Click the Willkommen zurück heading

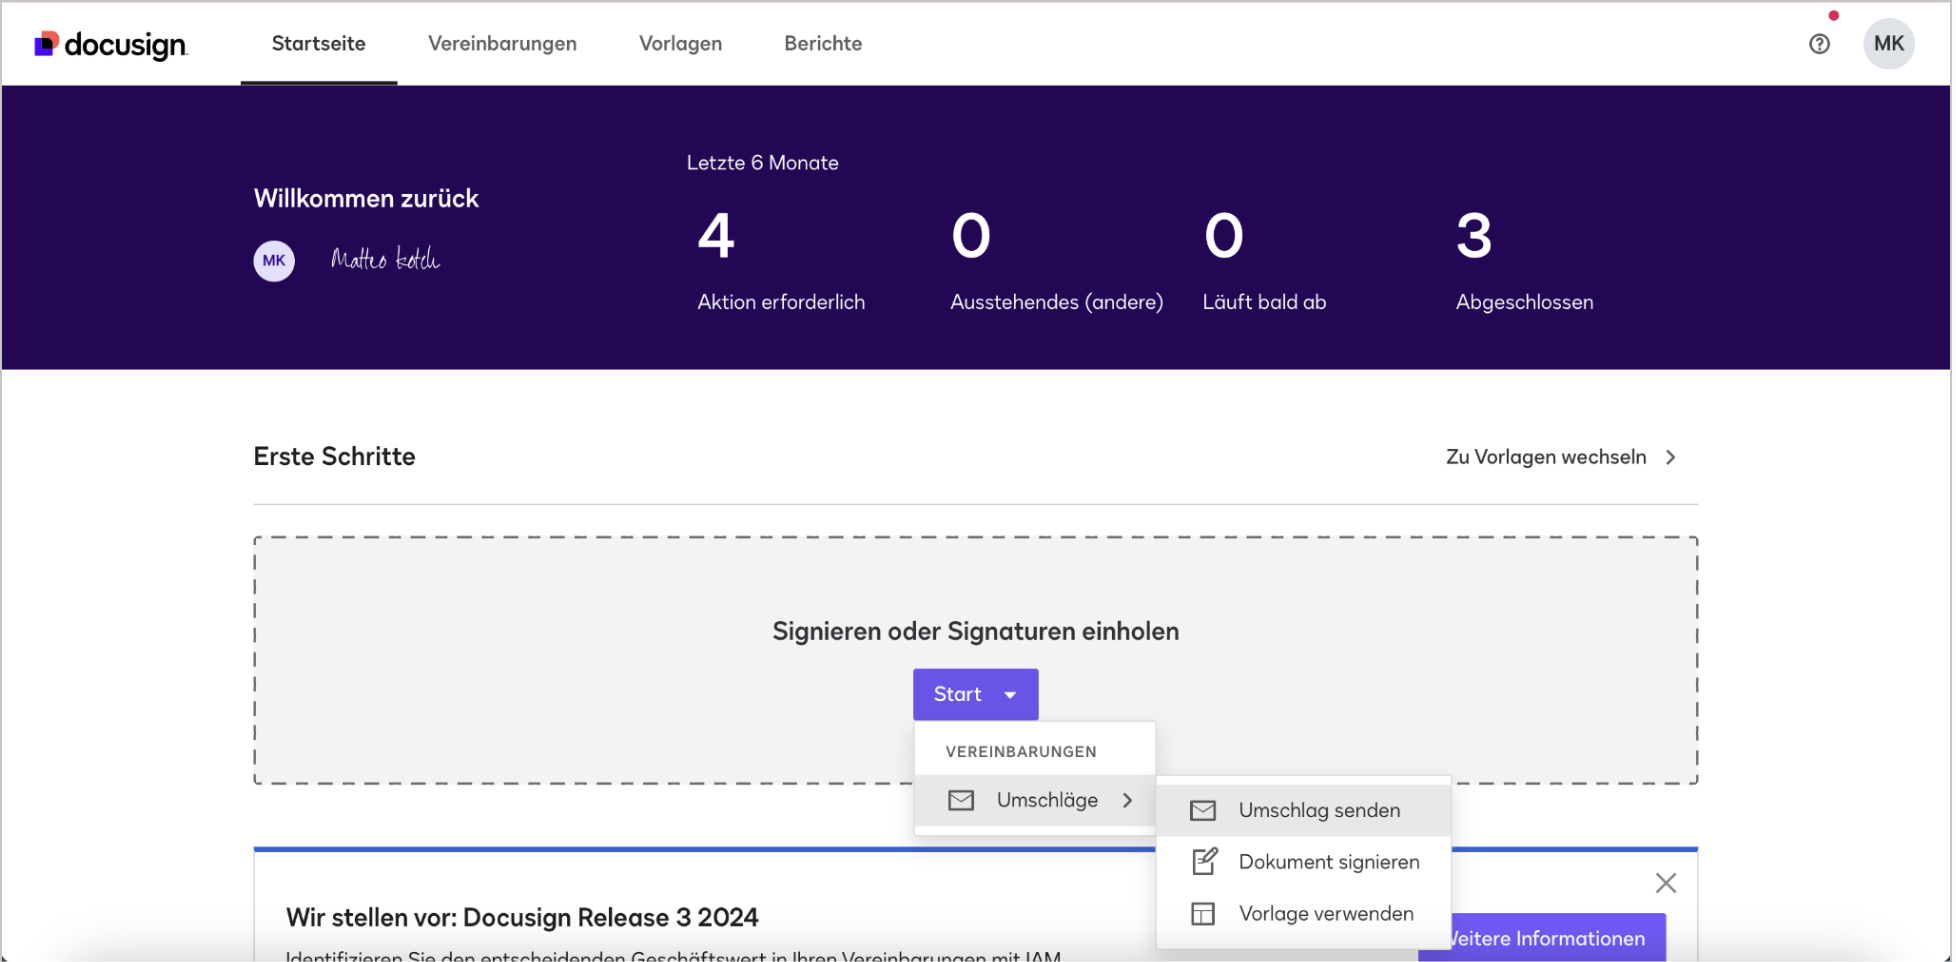(x=366, y=198)
